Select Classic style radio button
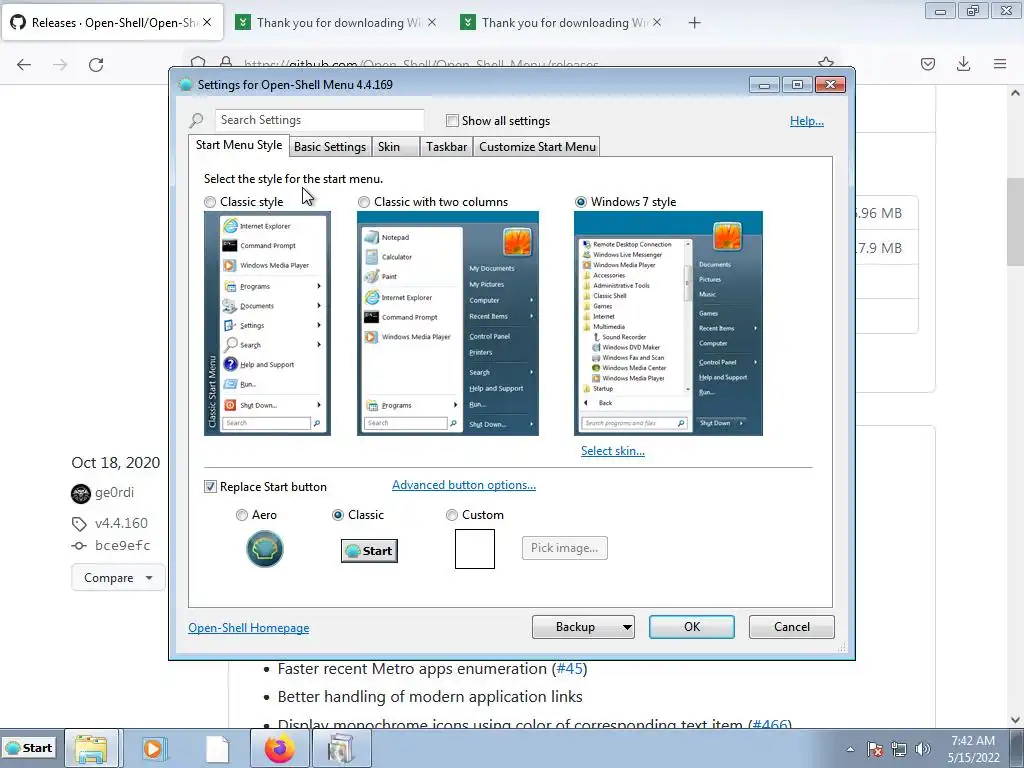Image resolution: width=1024 pixels, height=768 pixels. pyautogui.click(x=210, y=202)
